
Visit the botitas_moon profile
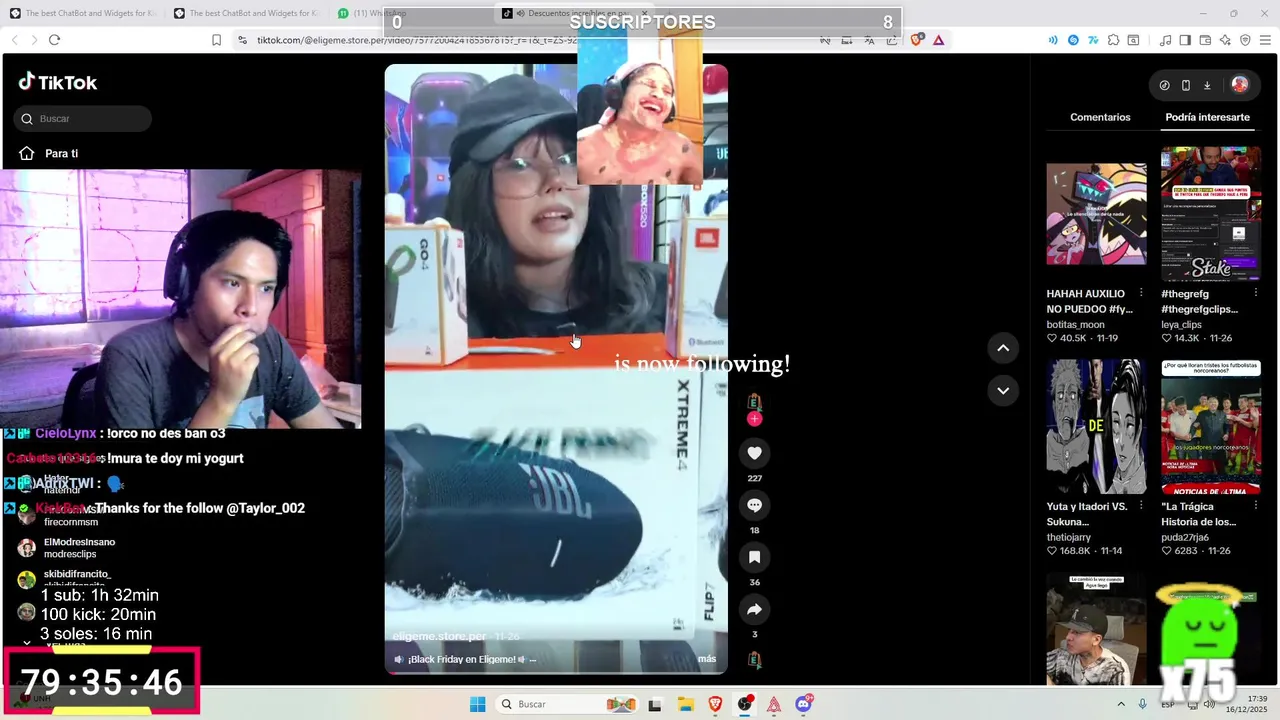point(1075,325)
